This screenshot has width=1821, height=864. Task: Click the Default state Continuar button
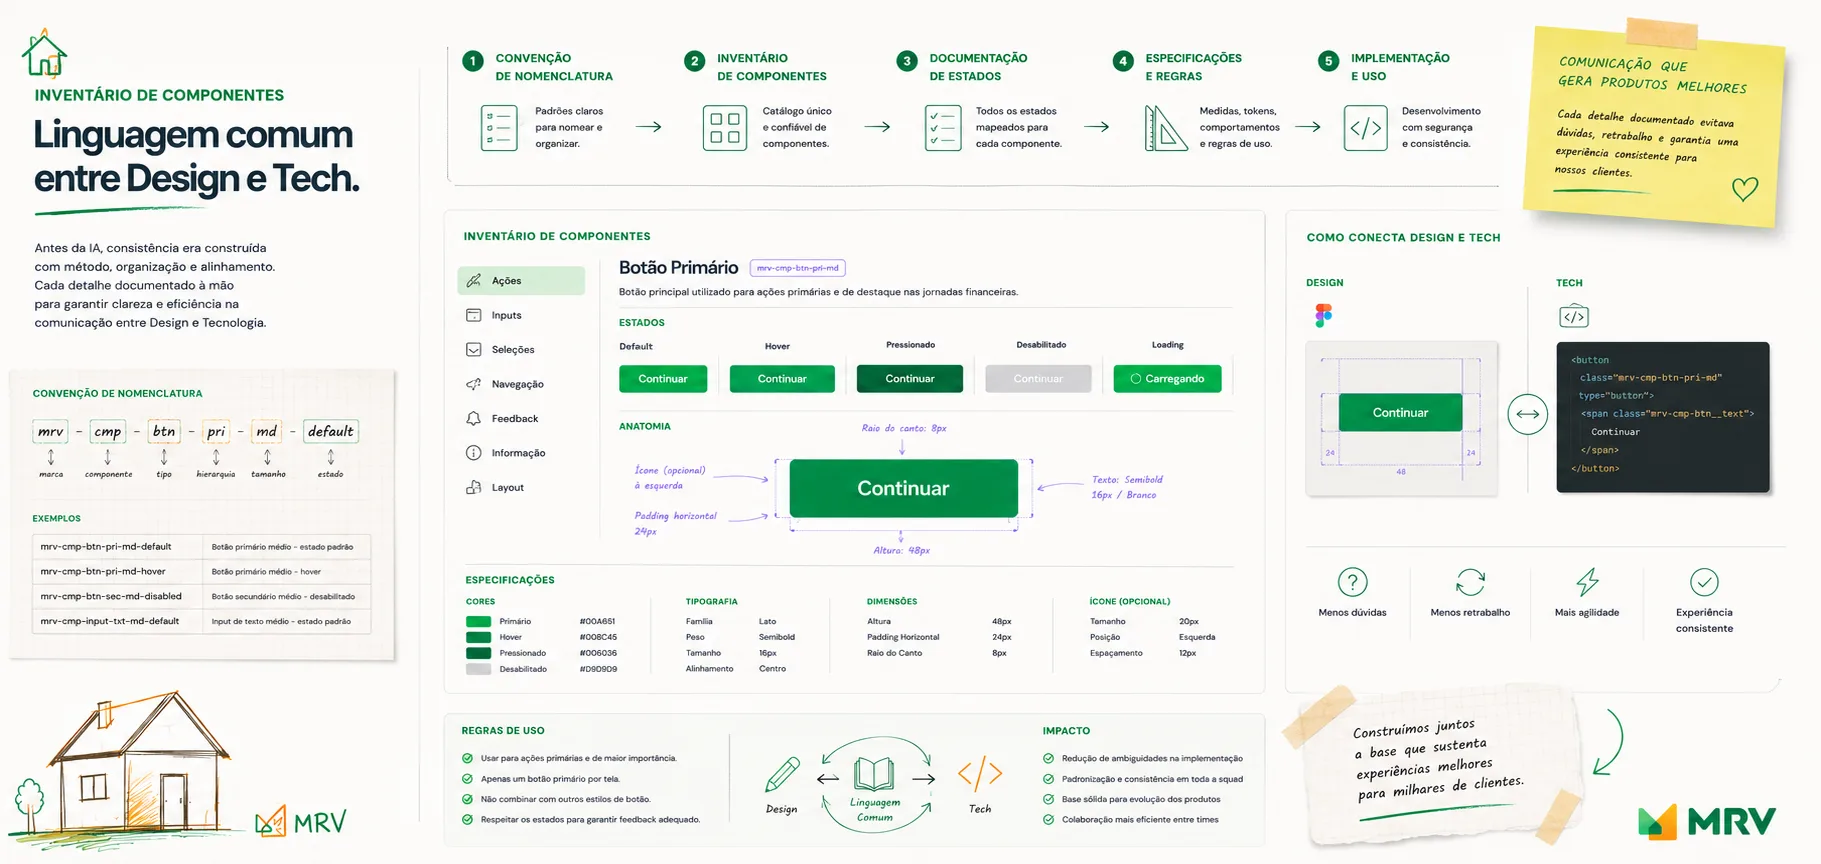pos(663,379)
